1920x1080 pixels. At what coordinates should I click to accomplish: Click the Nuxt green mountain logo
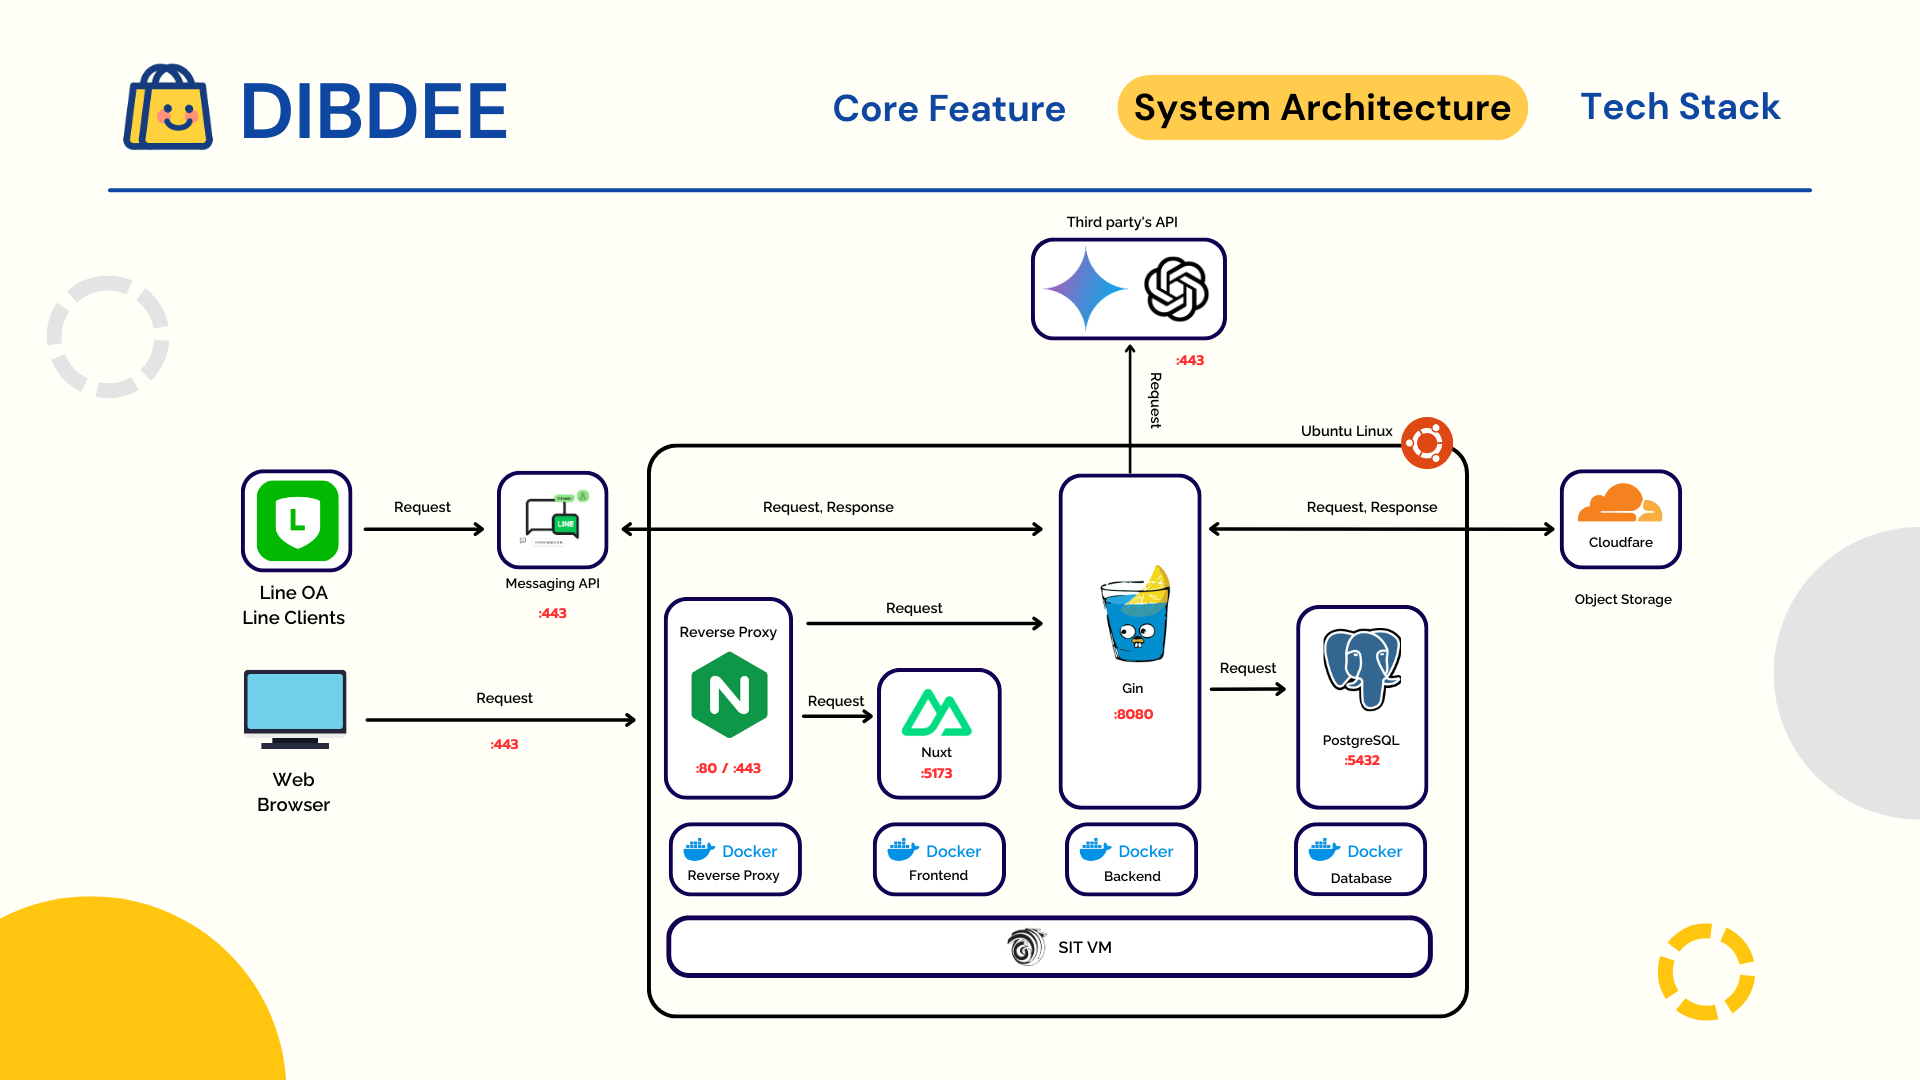point(936,714)
